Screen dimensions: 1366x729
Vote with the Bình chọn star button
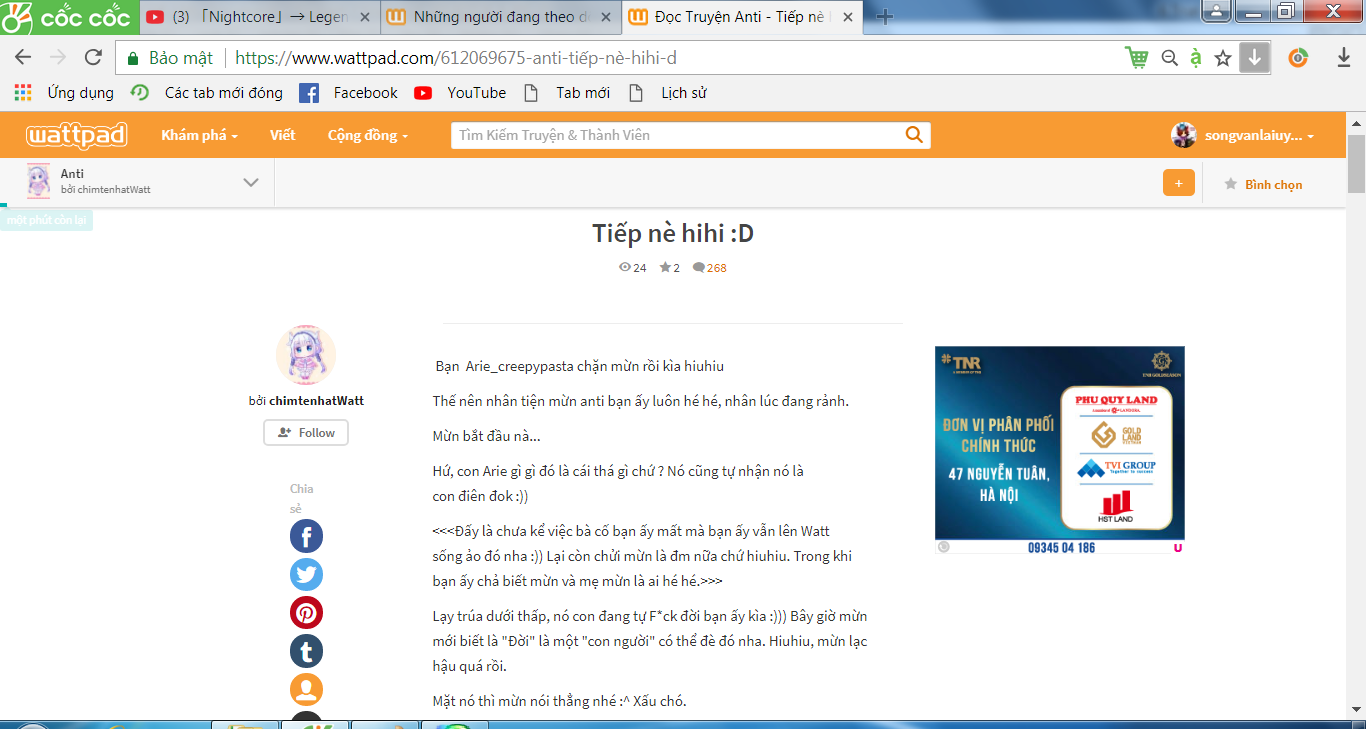point(1263,184)
